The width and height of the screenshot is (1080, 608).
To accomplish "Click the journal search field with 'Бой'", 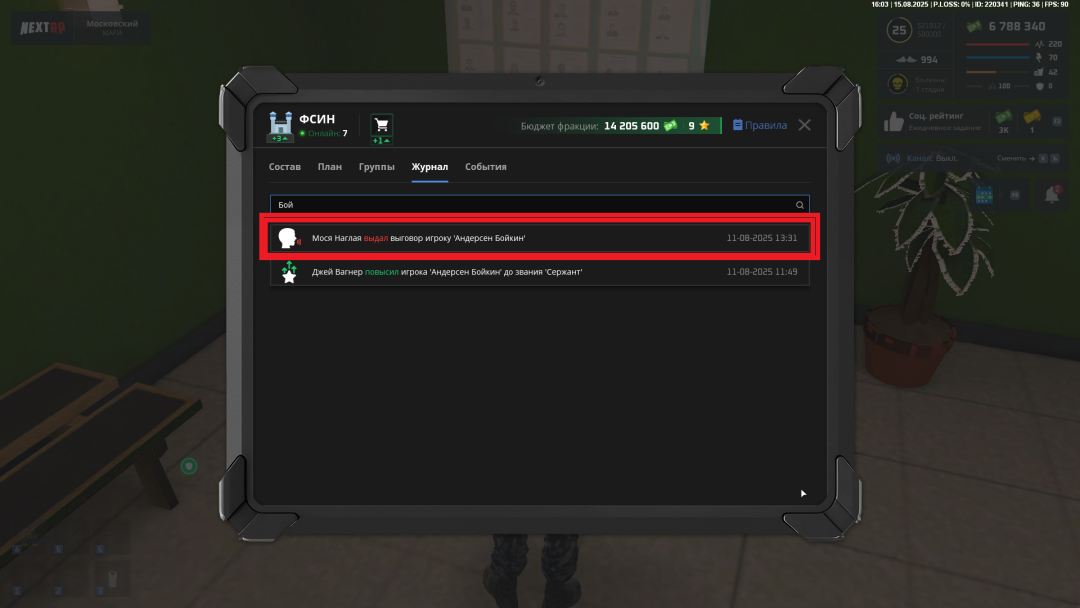I will click(x=539, y=205).
